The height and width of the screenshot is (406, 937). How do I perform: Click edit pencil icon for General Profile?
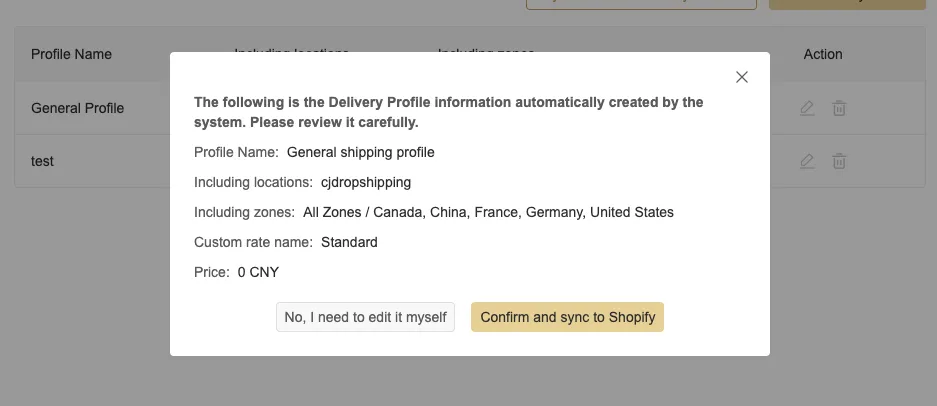(x=808, y=108)
